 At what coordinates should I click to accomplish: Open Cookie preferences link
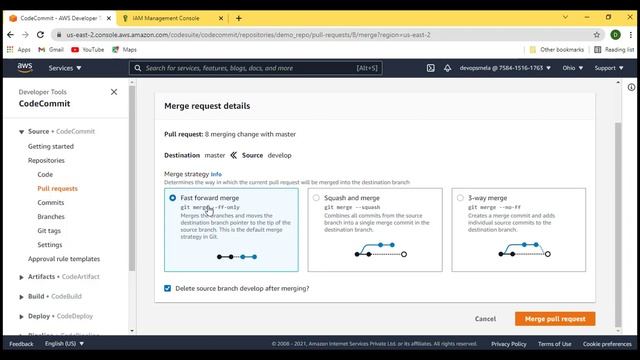607,344
